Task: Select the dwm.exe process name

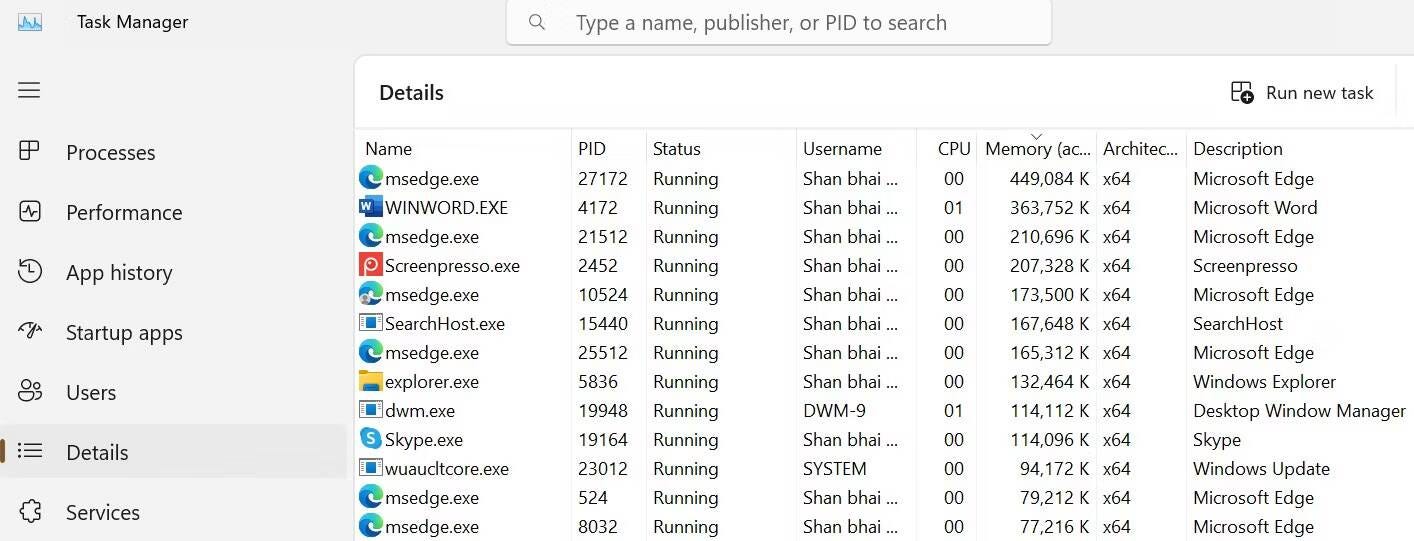Action: tap(420, 410)
